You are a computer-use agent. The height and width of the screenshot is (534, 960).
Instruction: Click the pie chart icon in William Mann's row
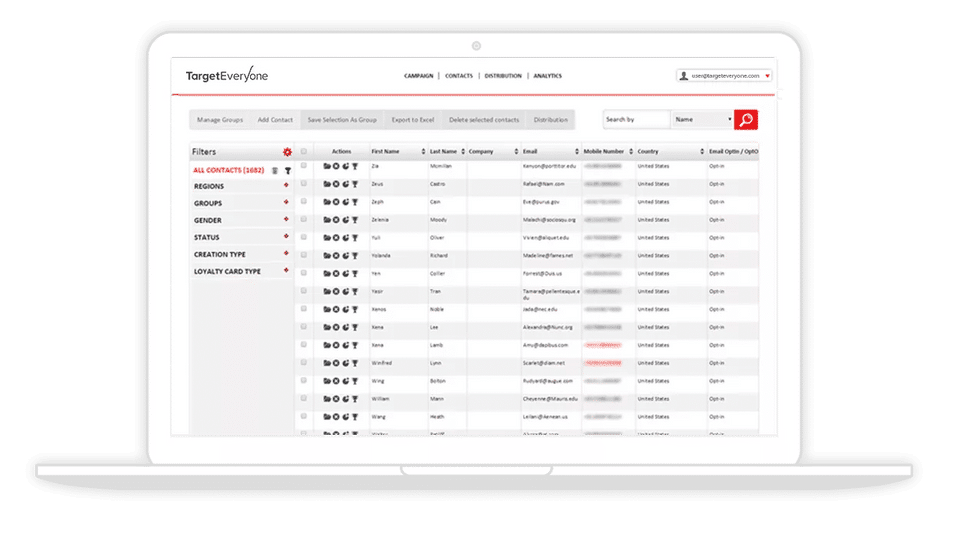point(346,399)
